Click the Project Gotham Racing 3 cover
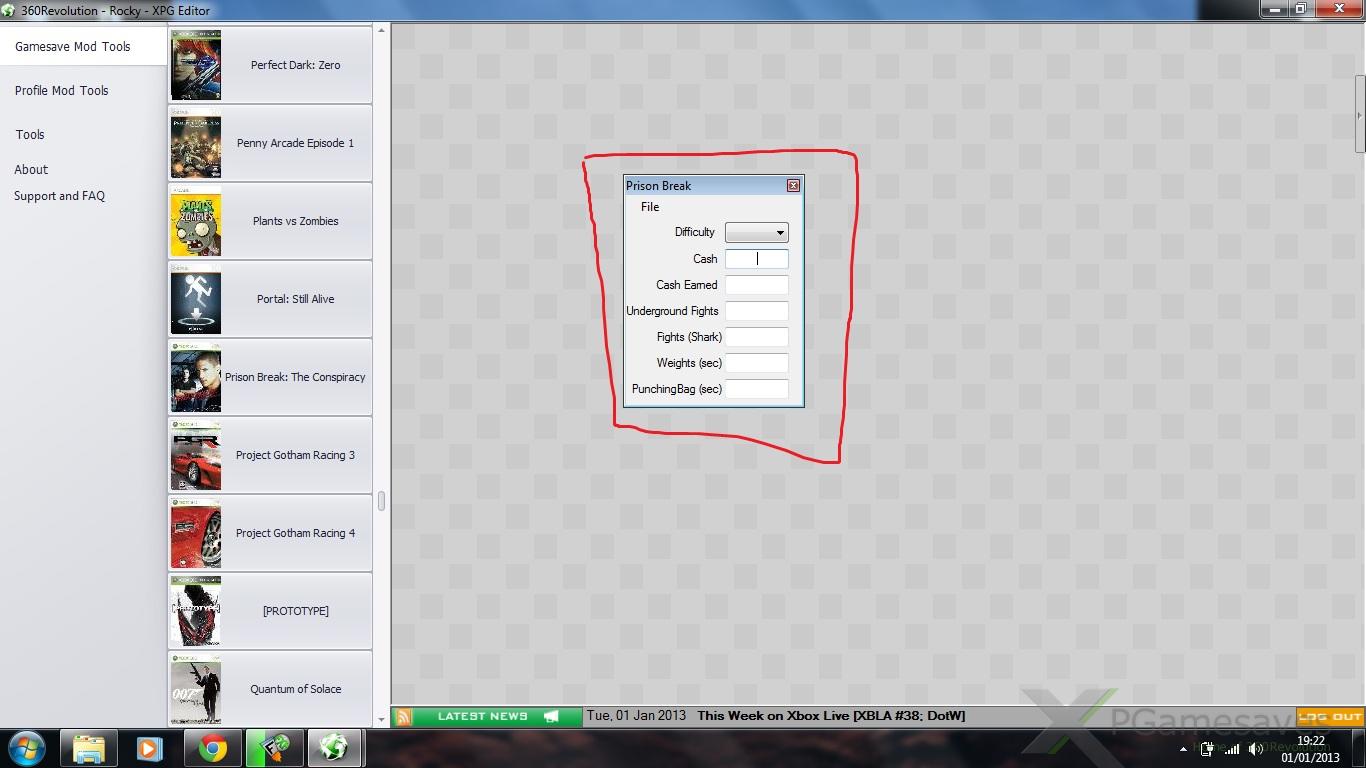Screen dimensions: 1366x768 coord(196,455)
